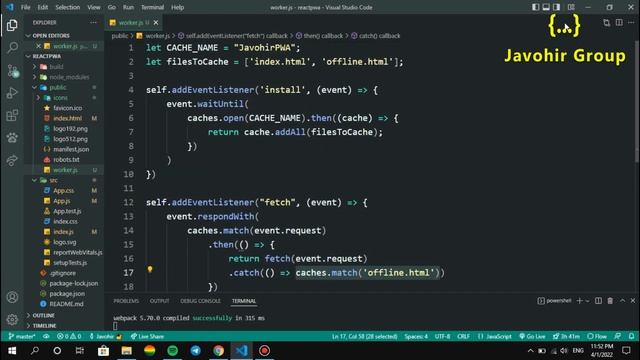Toggle Primary Side Bar layout icon
This screenshot has width=640, height=360.
tap(536, 7)
